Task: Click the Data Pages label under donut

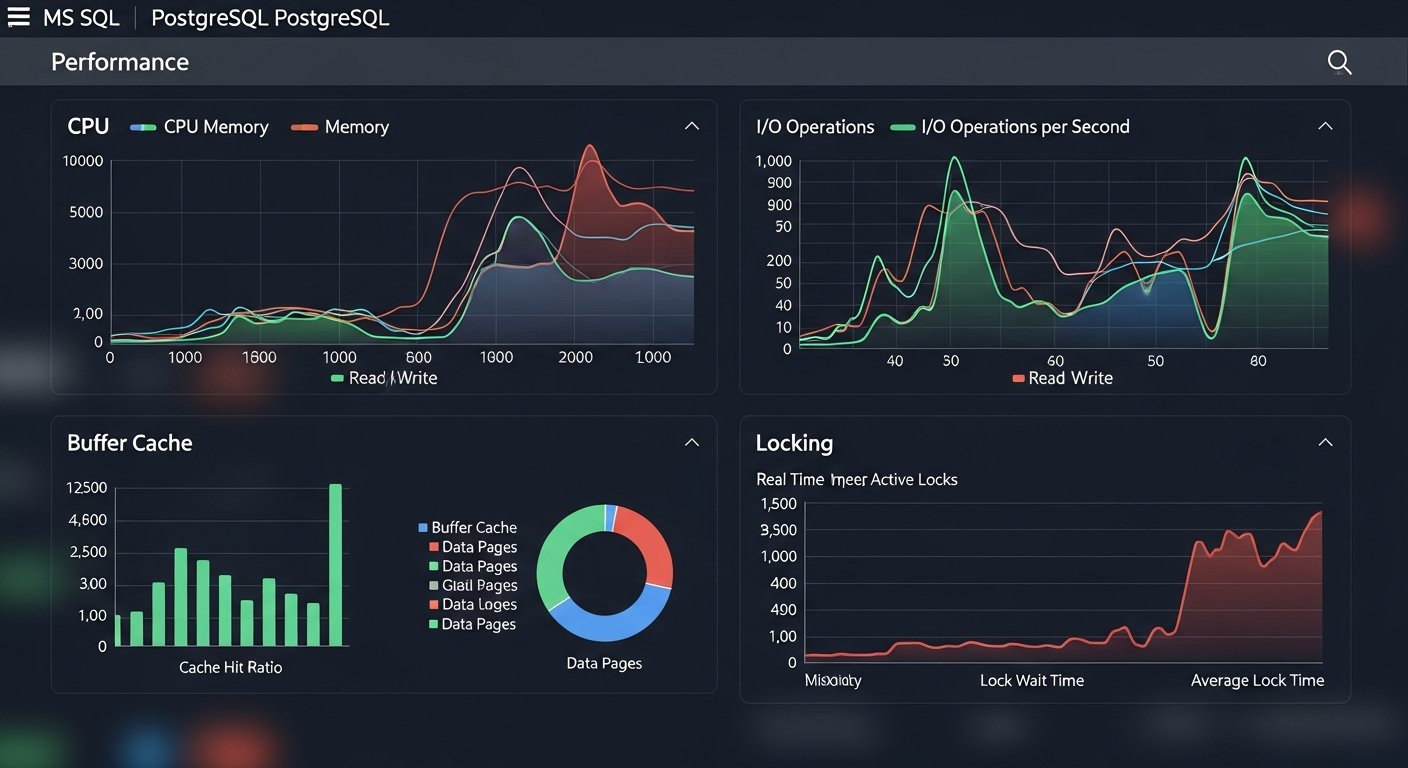Action: 604,663
